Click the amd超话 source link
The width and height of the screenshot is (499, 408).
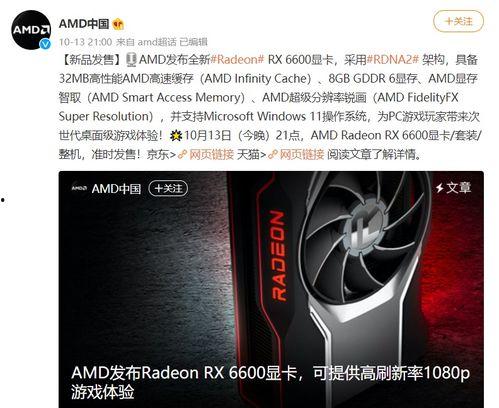[x=157, y=42]
